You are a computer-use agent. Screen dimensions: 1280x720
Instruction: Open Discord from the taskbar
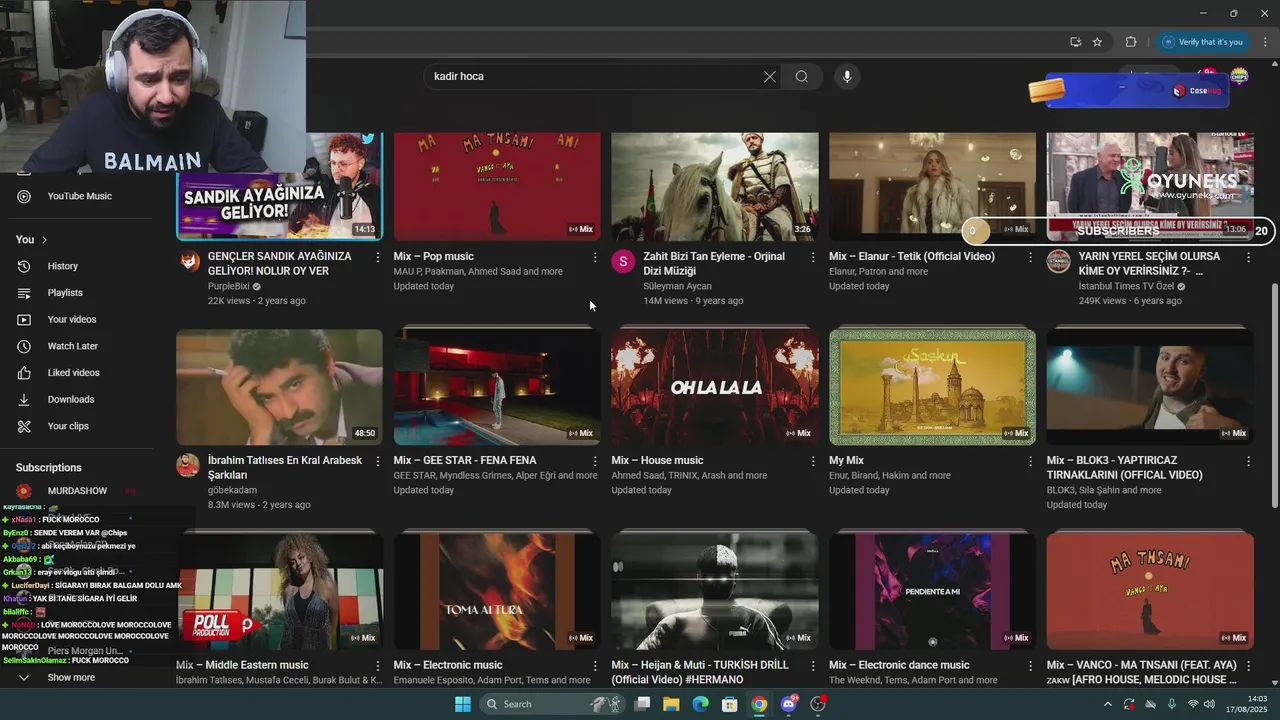789,704
